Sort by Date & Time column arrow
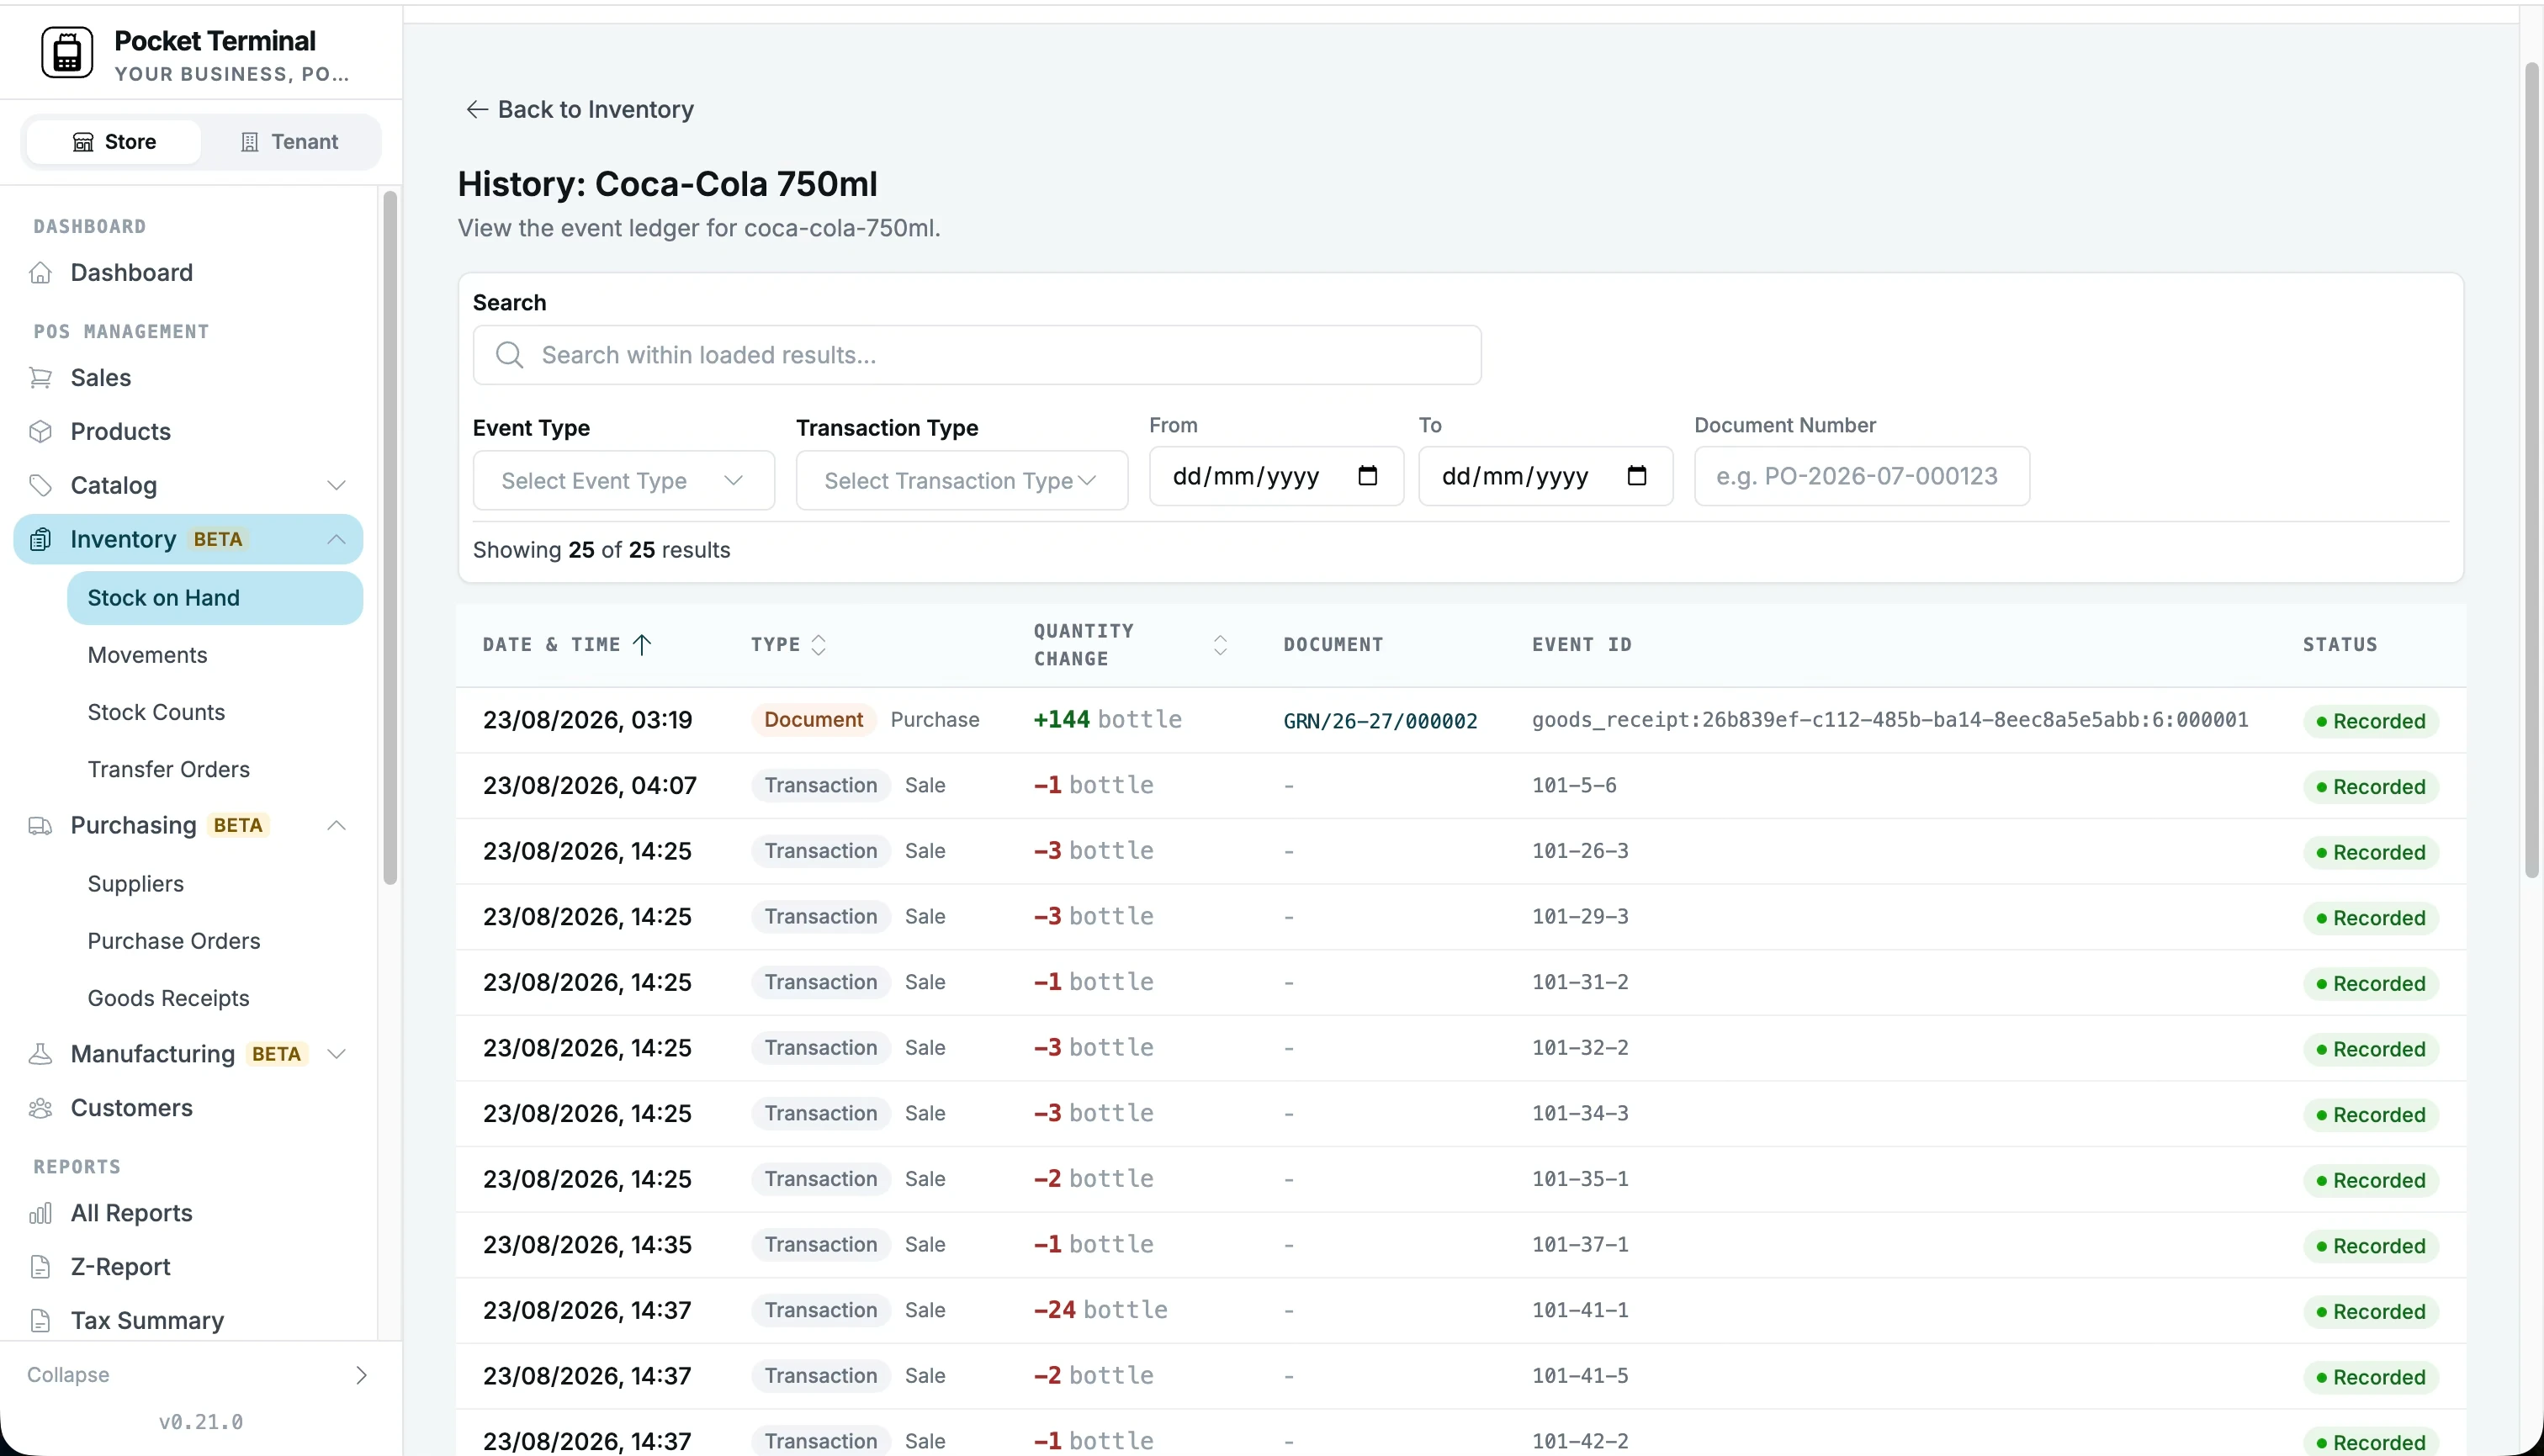2544x1456 pixels. [x=643, y=645]
